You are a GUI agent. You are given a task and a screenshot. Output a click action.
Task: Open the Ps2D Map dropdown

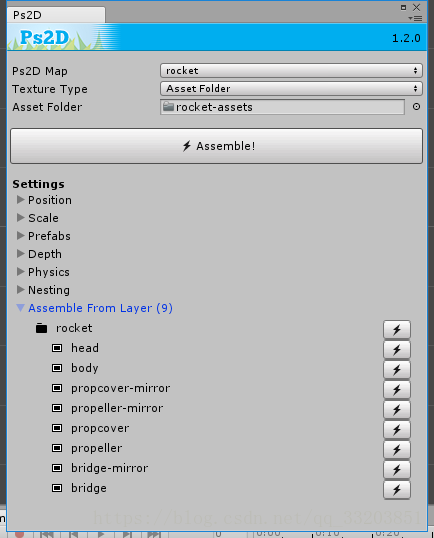tap(291, 71)
